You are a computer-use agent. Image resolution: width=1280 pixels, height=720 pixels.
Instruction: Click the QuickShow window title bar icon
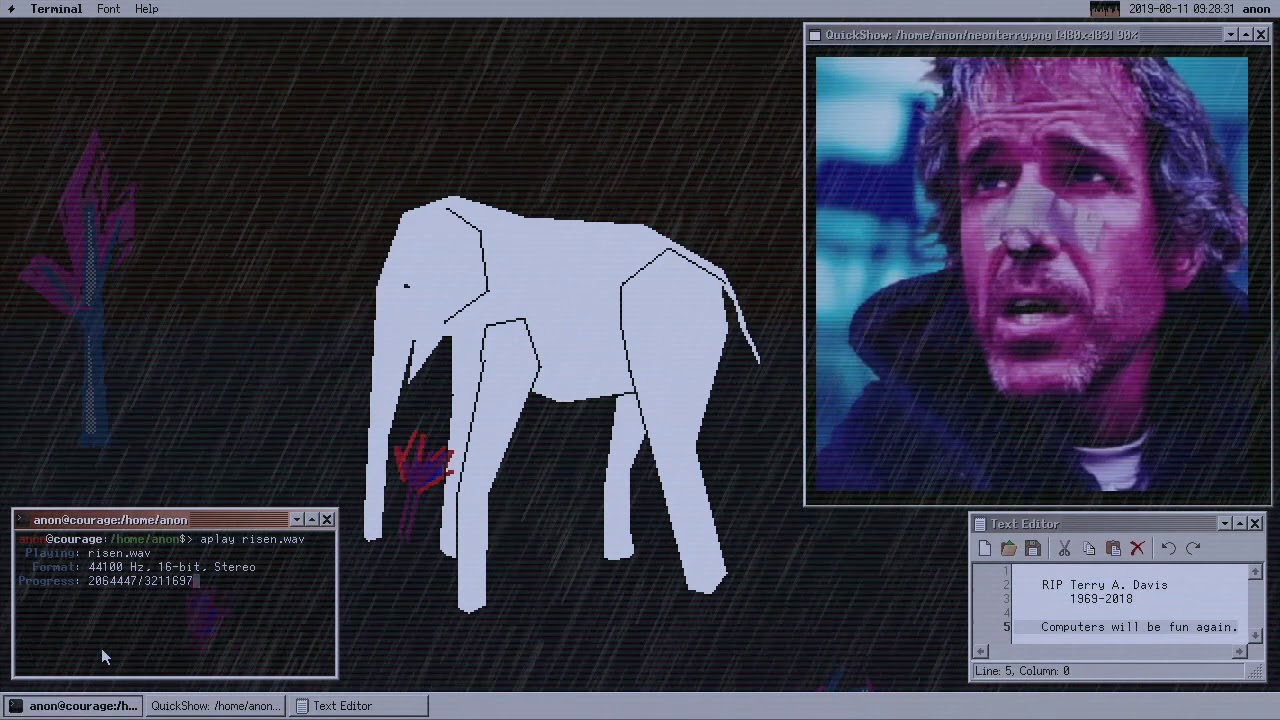(x=815, y=35)
